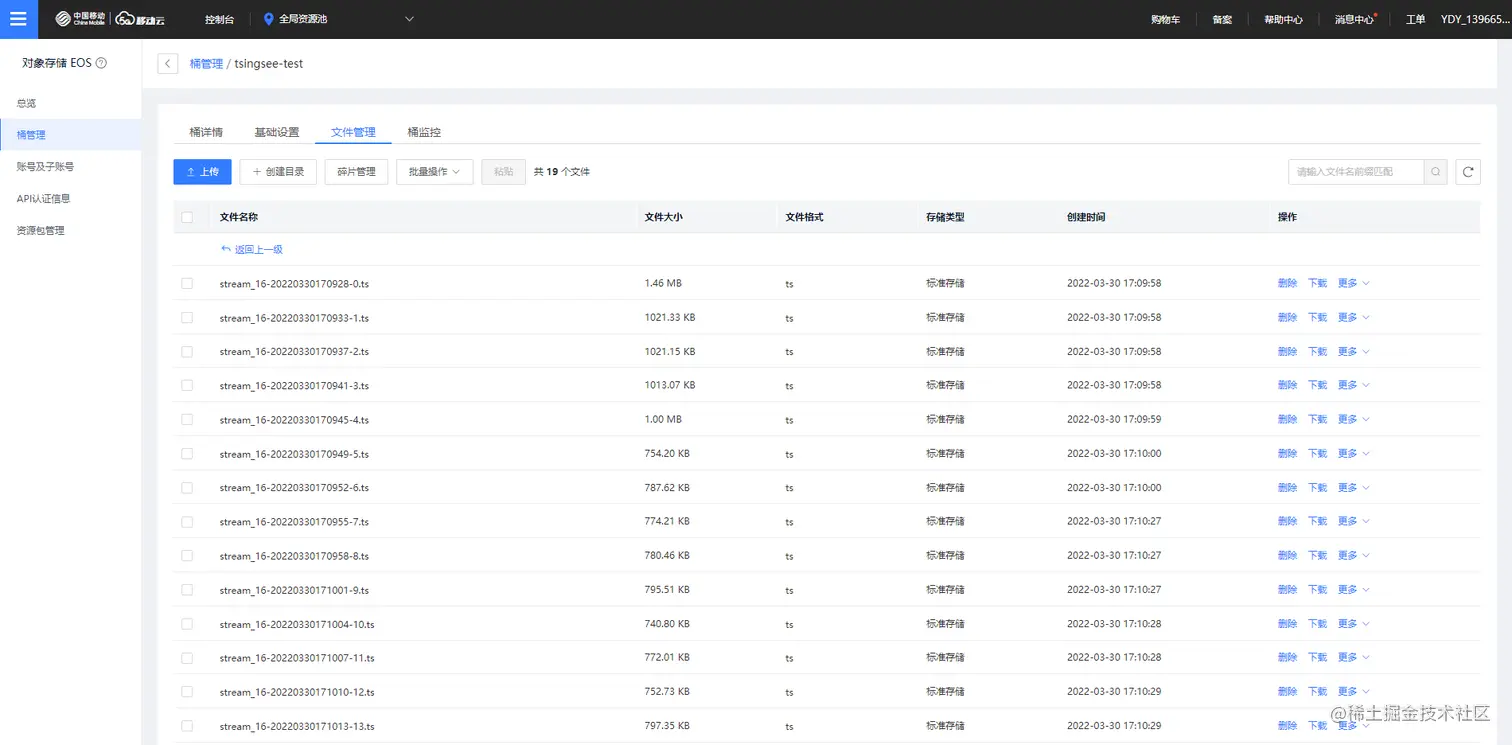The width and height of the screenshot is (1512, 745).
Task: Delete stream_16-20220330170928-0.ts
Action: click(1287, 283)
